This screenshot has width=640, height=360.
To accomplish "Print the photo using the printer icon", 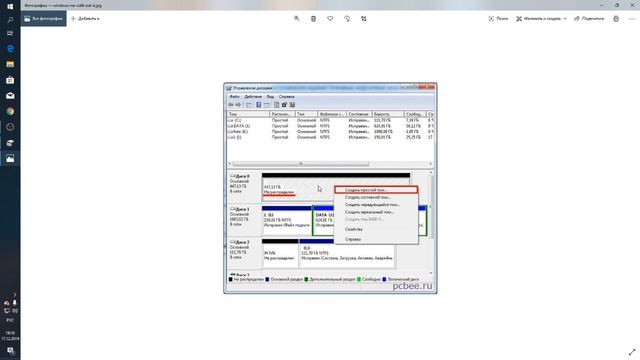I will [616, 19].
